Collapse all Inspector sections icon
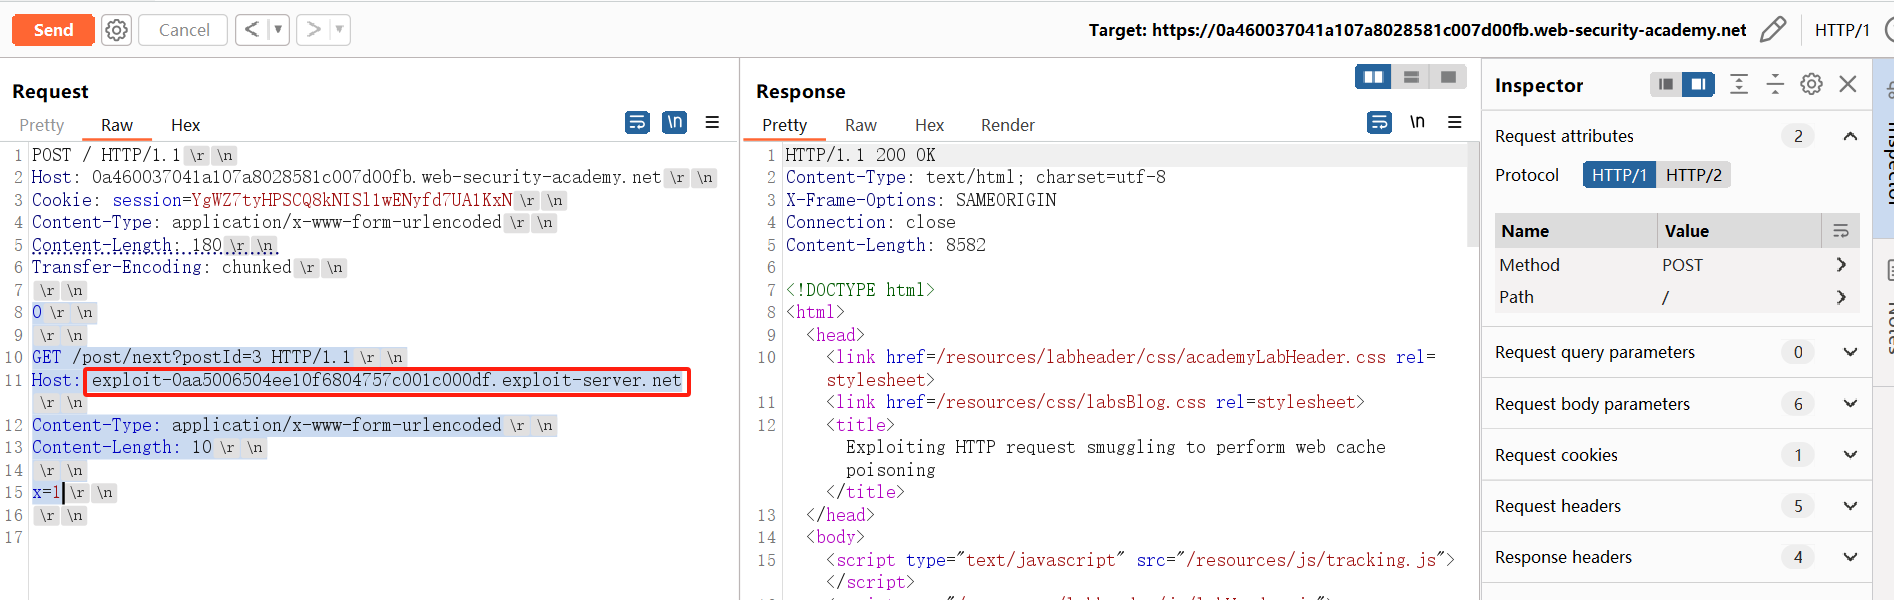The image size is (1894, 600). (x=1775, y=85)
